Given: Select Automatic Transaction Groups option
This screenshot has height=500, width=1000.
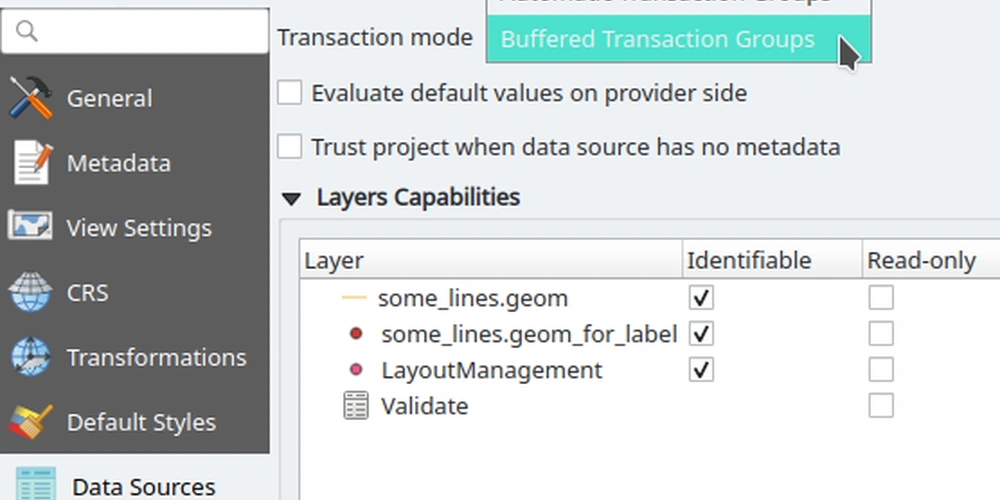Looking at the screenshot, I should [x=665, y=3].
